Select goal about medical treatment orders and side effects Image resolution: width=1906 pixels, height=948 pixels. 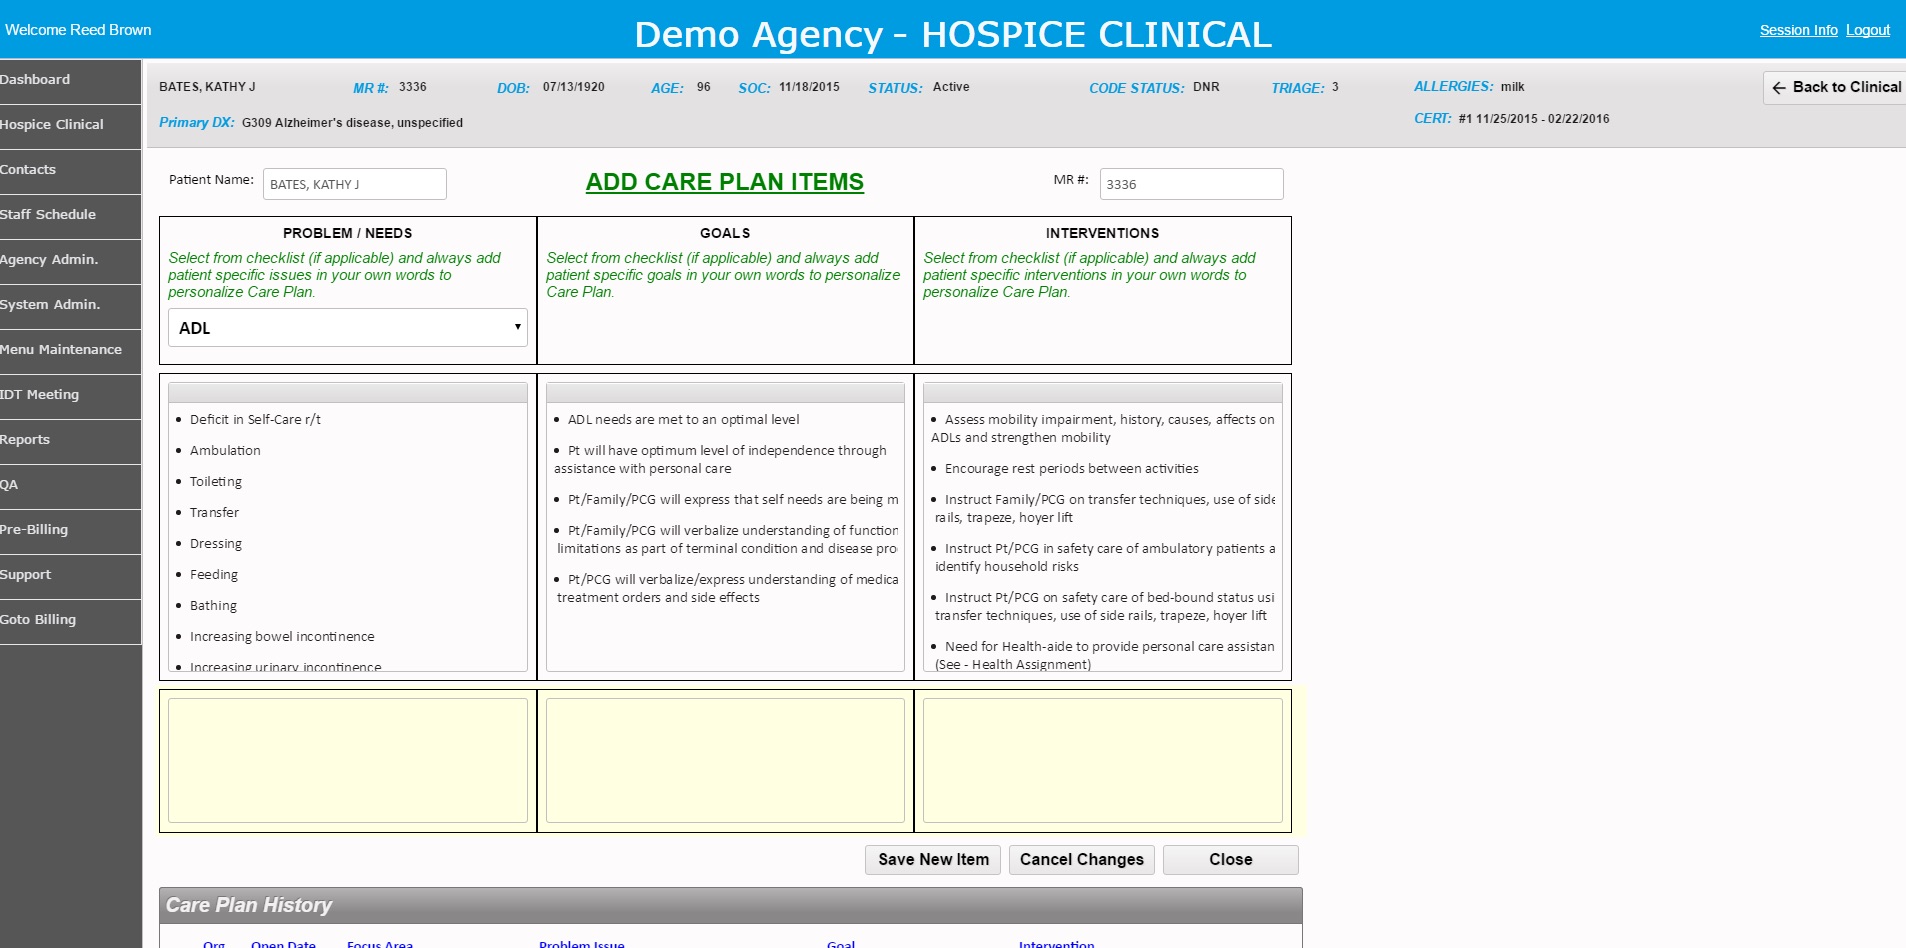coord(727,588)
